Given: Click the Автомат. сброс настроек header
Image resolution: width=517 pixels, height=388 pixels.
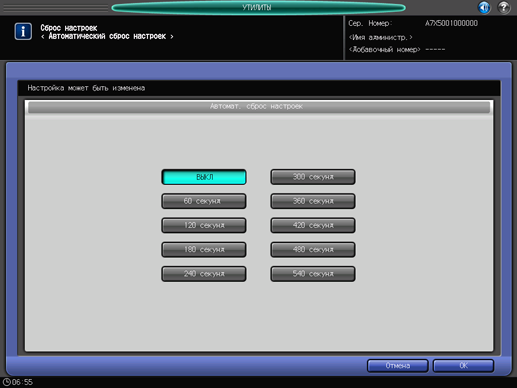Looking at the screenshot, I should [259, 107].
